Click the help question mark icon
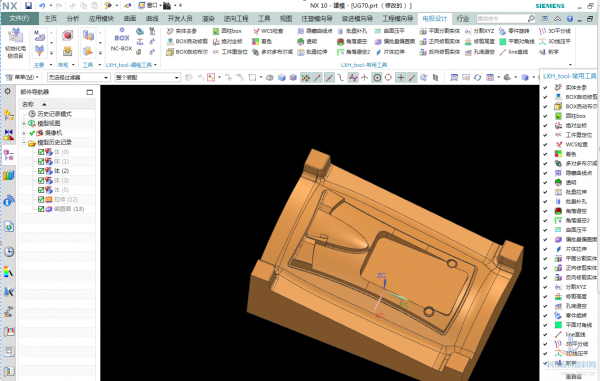Viewport: 600px width, 381px height. (570, 19)
